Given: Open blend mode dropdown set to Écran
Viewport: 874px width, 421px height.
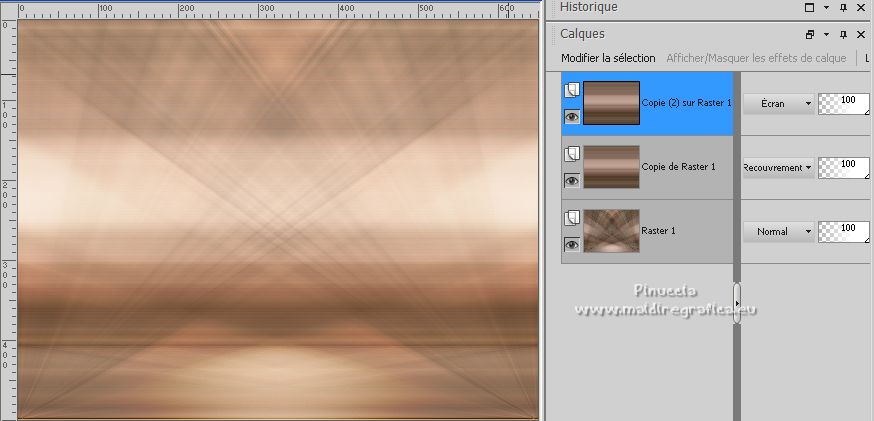Looking at the screenshot, I should [x=779, y=104].
